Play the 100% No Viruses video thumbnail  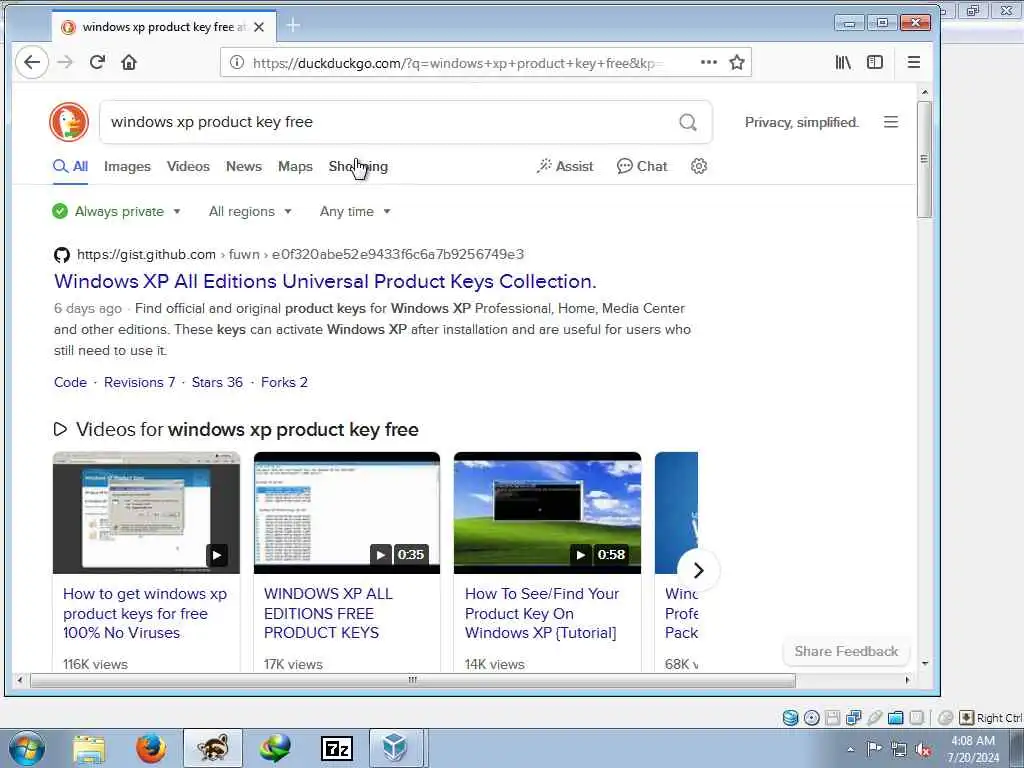[146, 513]
